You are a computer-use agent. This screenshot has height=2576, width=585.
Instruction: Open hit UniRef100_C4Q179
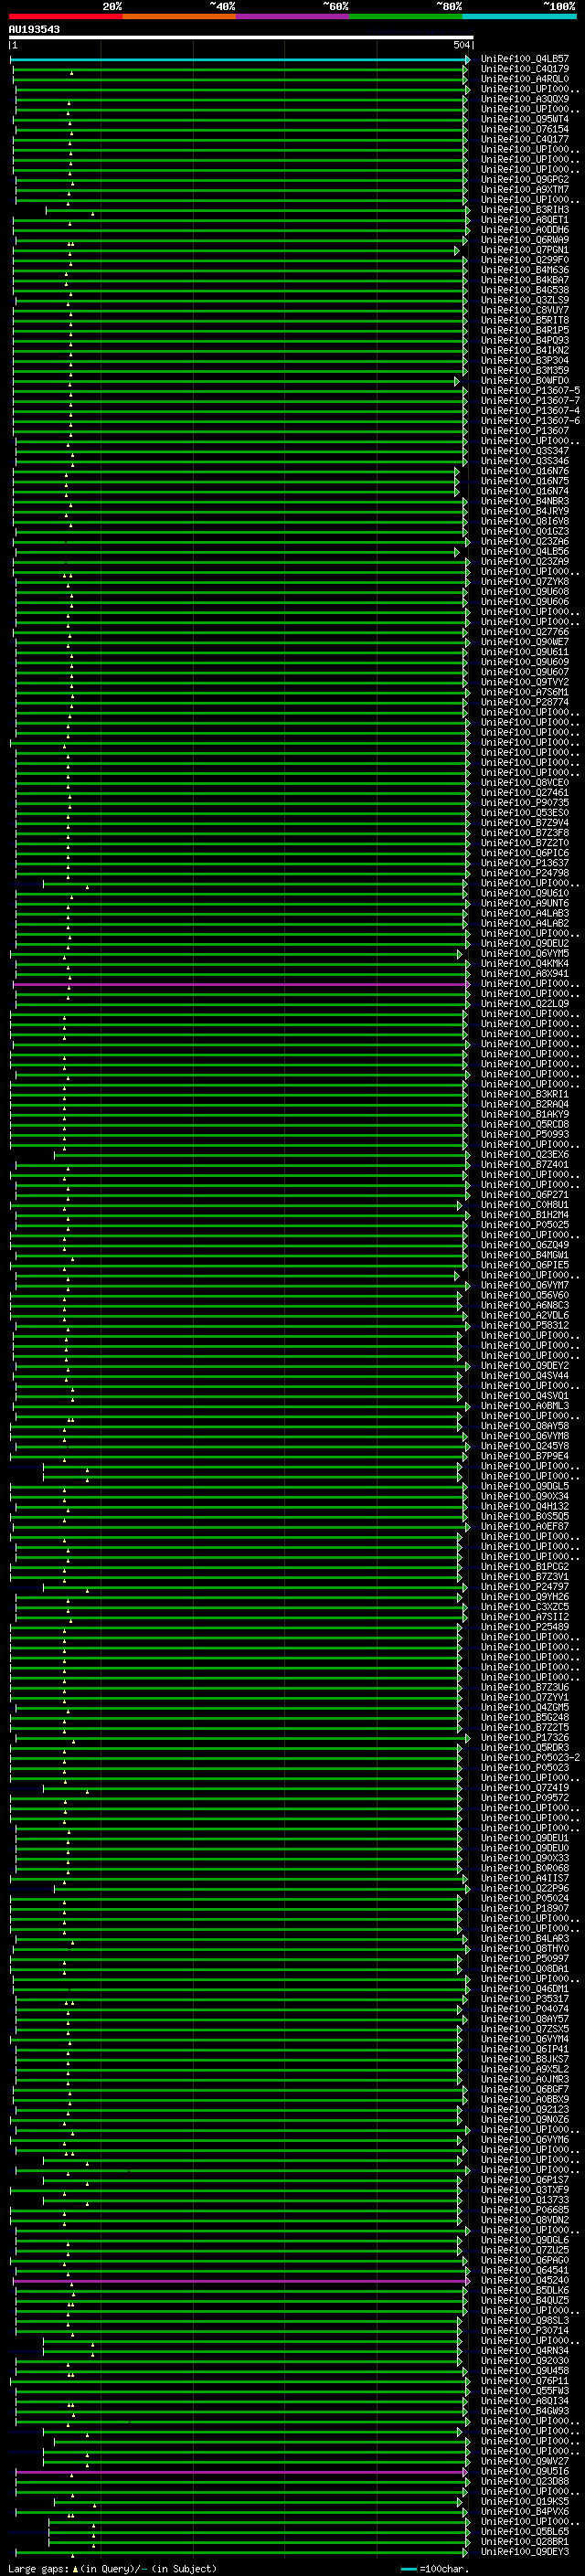pyautogui.click(x=525, y=69)
